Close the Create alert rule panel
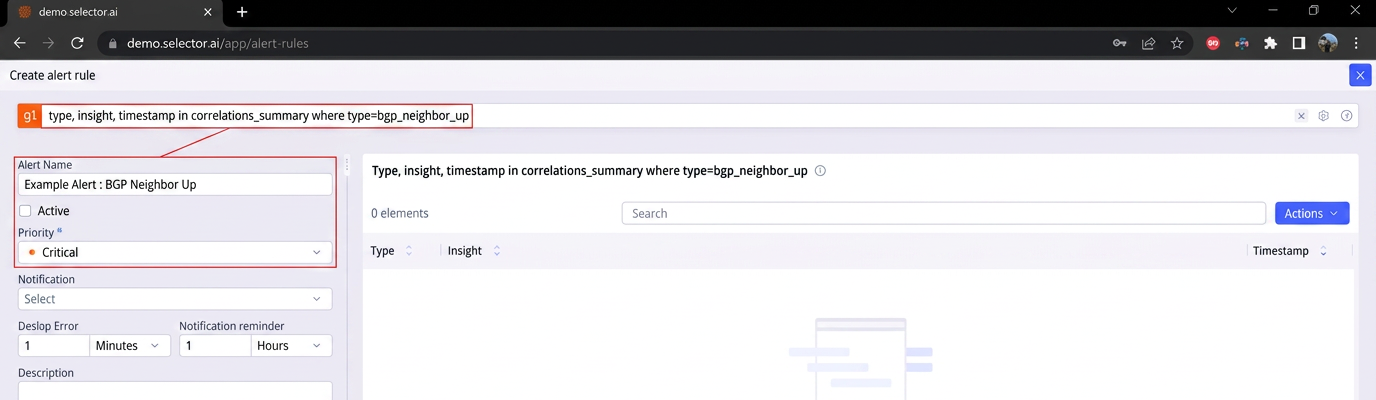Viewport: 1376px width, 400px height. (1359, 75)
